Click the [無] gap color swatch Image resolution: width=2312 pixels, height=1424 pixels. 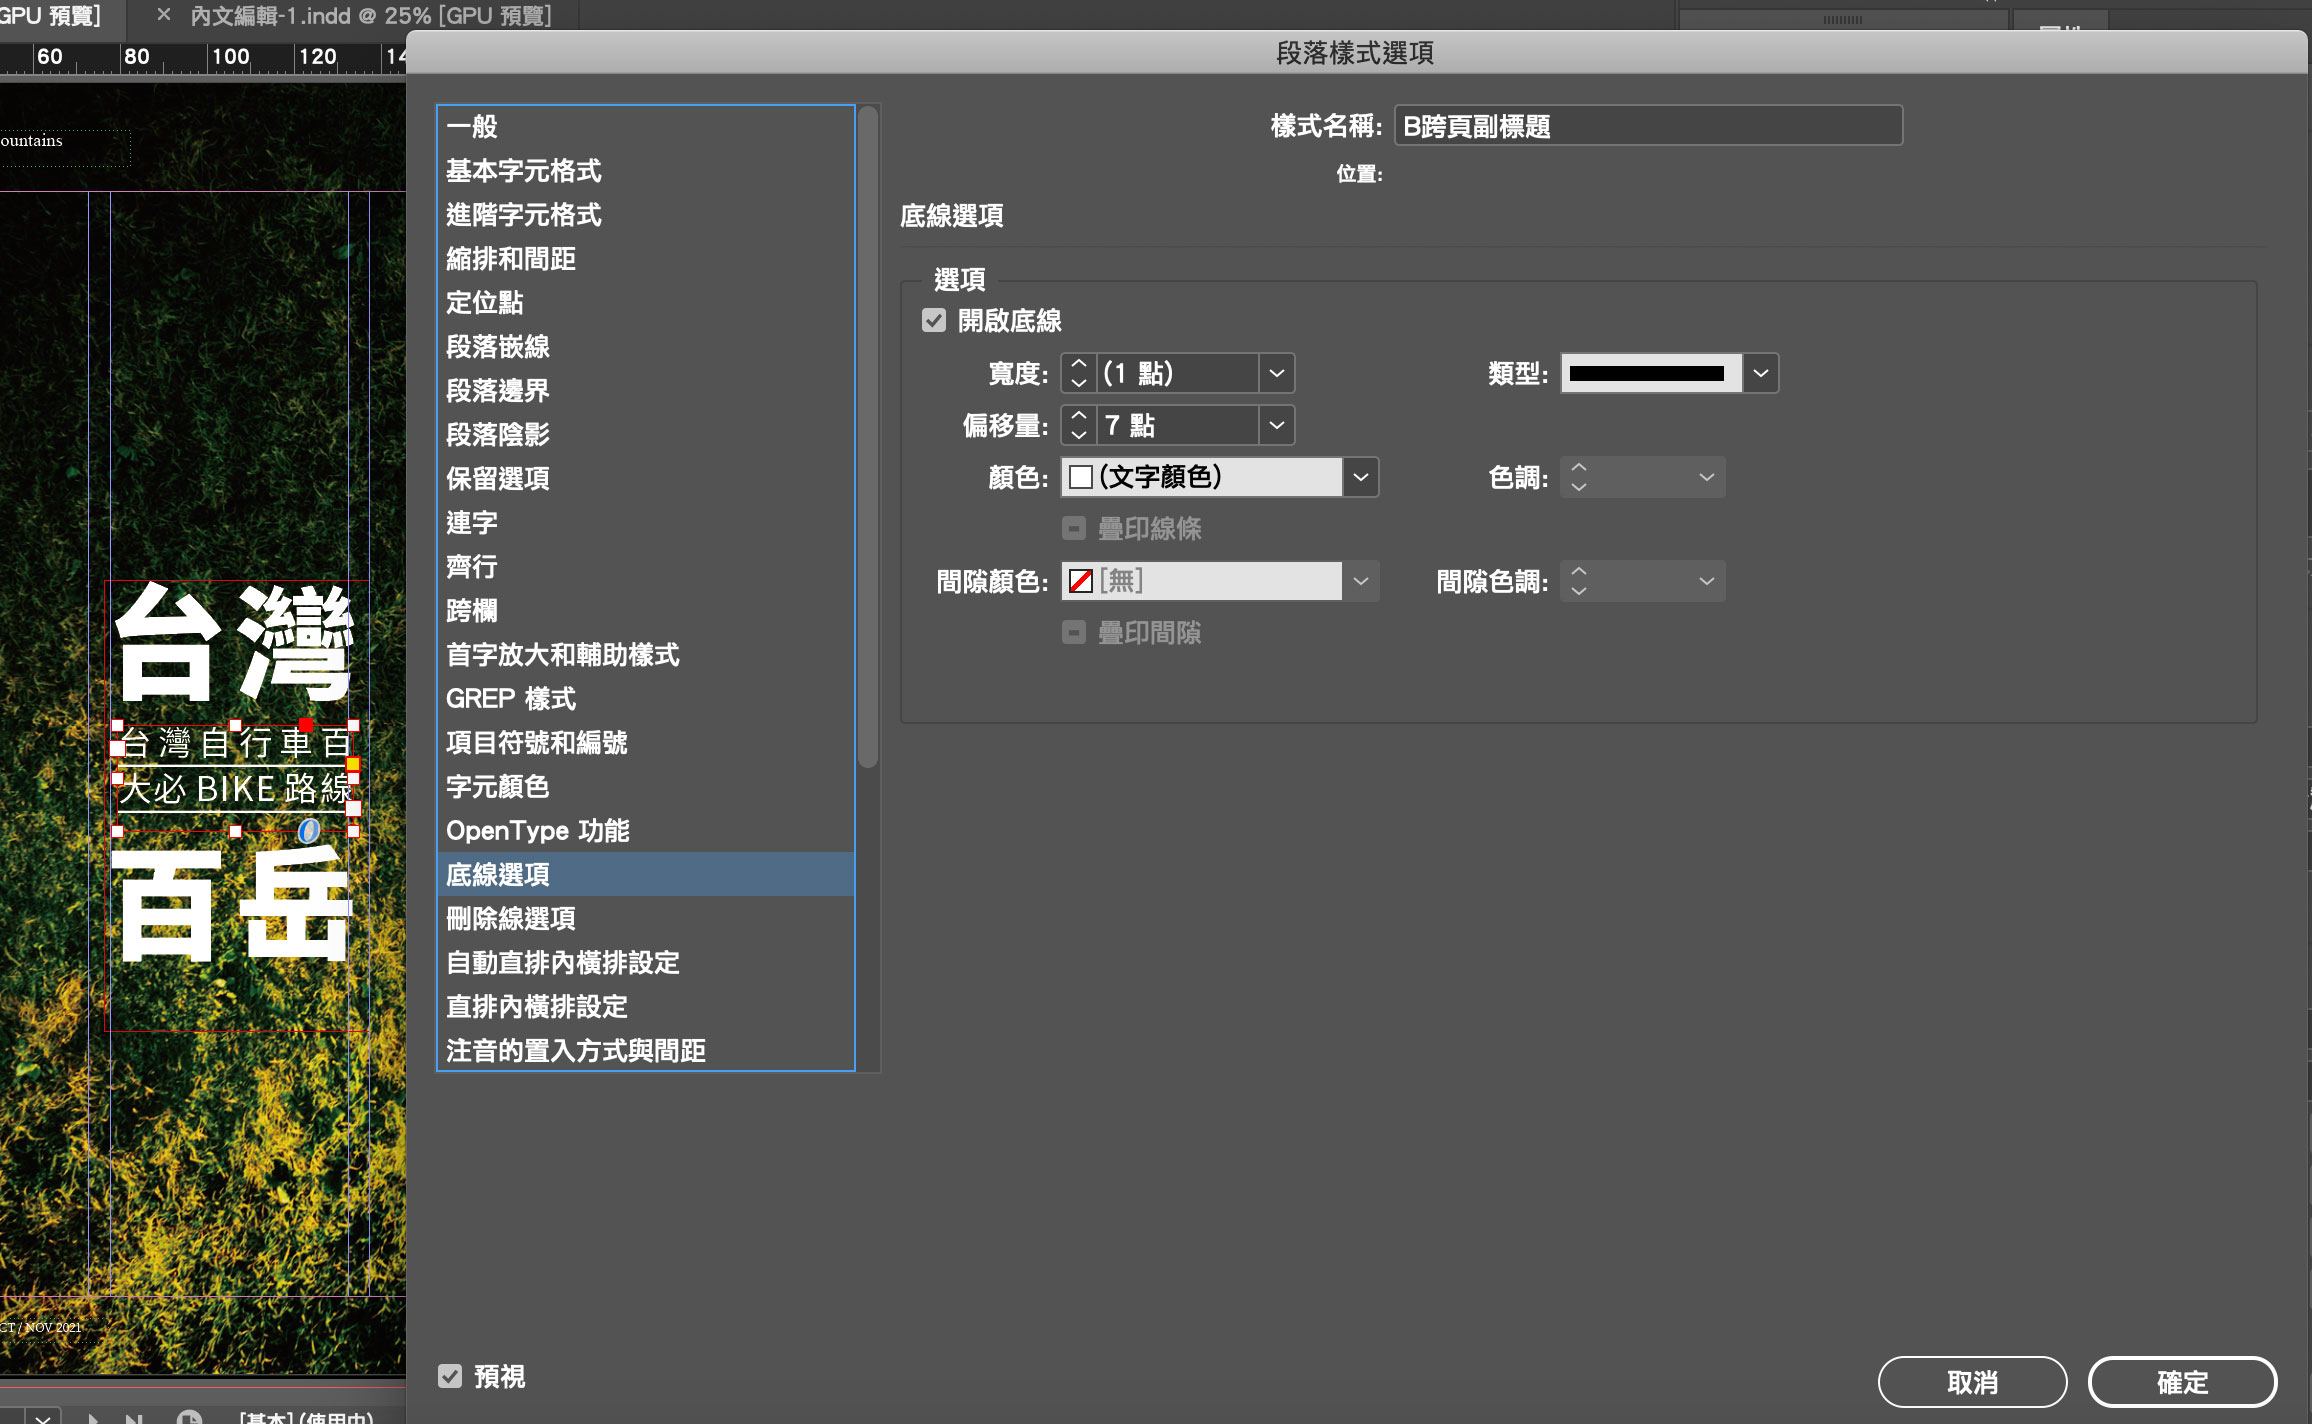pyautogui.click(x=1081, y=581)
